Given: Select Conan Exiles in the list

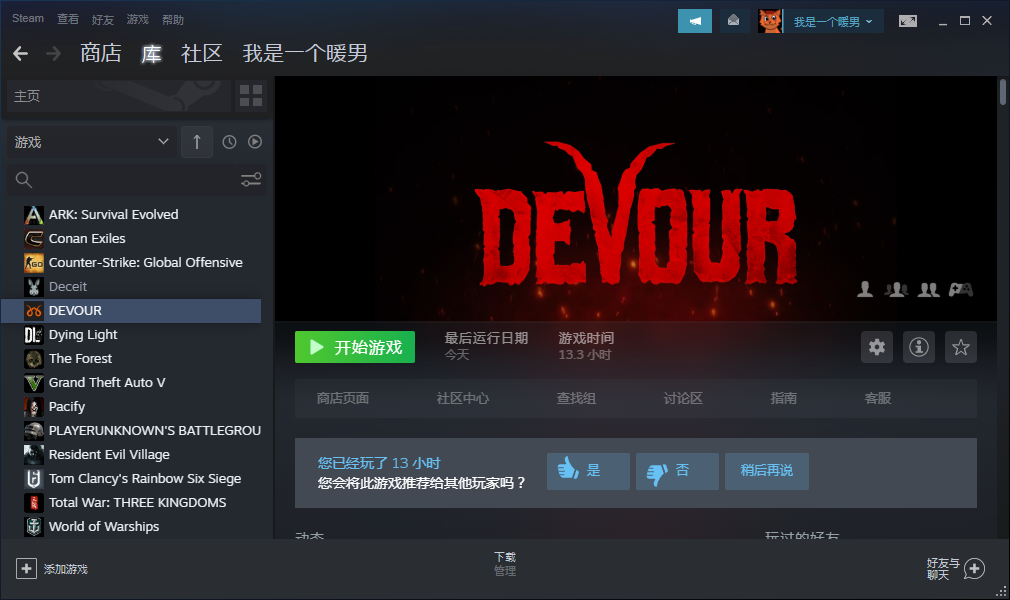Looking at the screenshot, I should click(x=131, y=238).
